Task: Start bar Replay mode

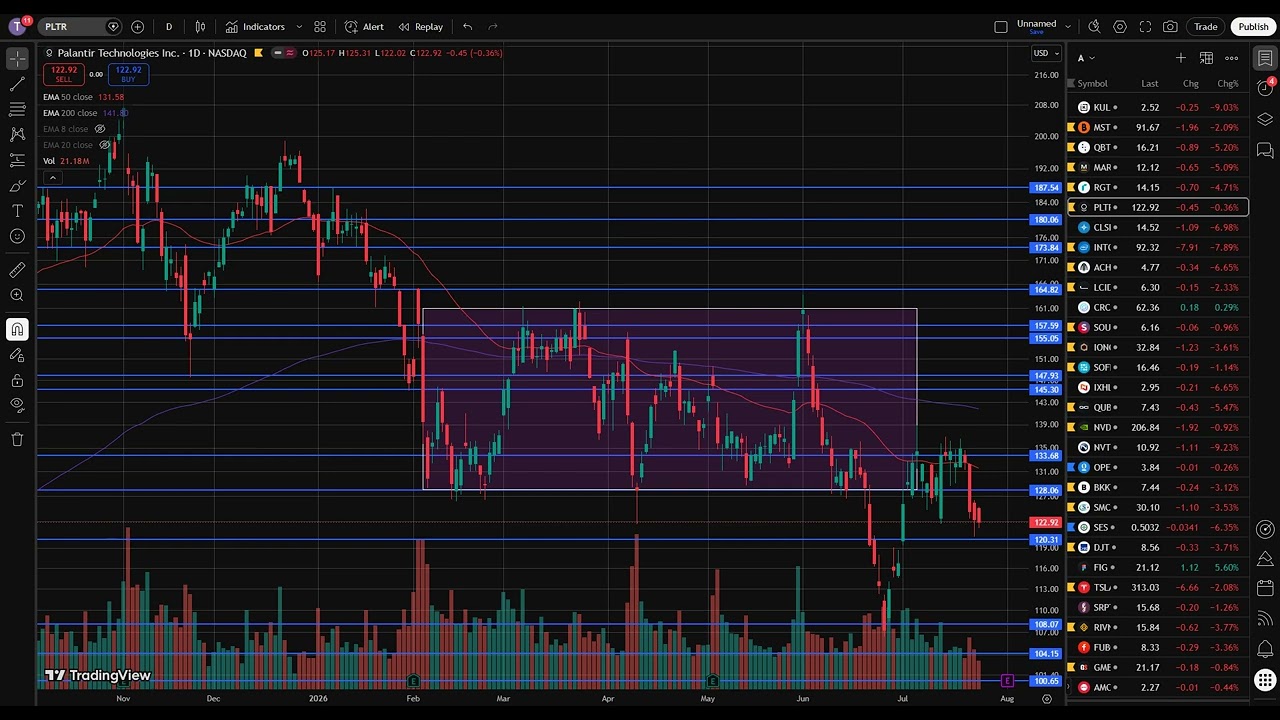Action: click(420, 27)
